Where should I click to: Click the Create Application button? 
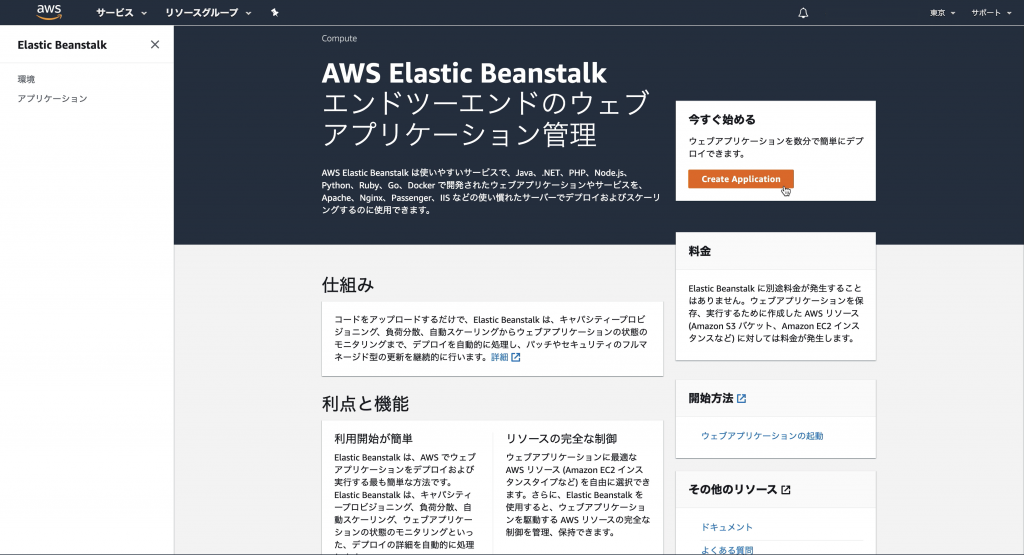[x=741, y=179]
